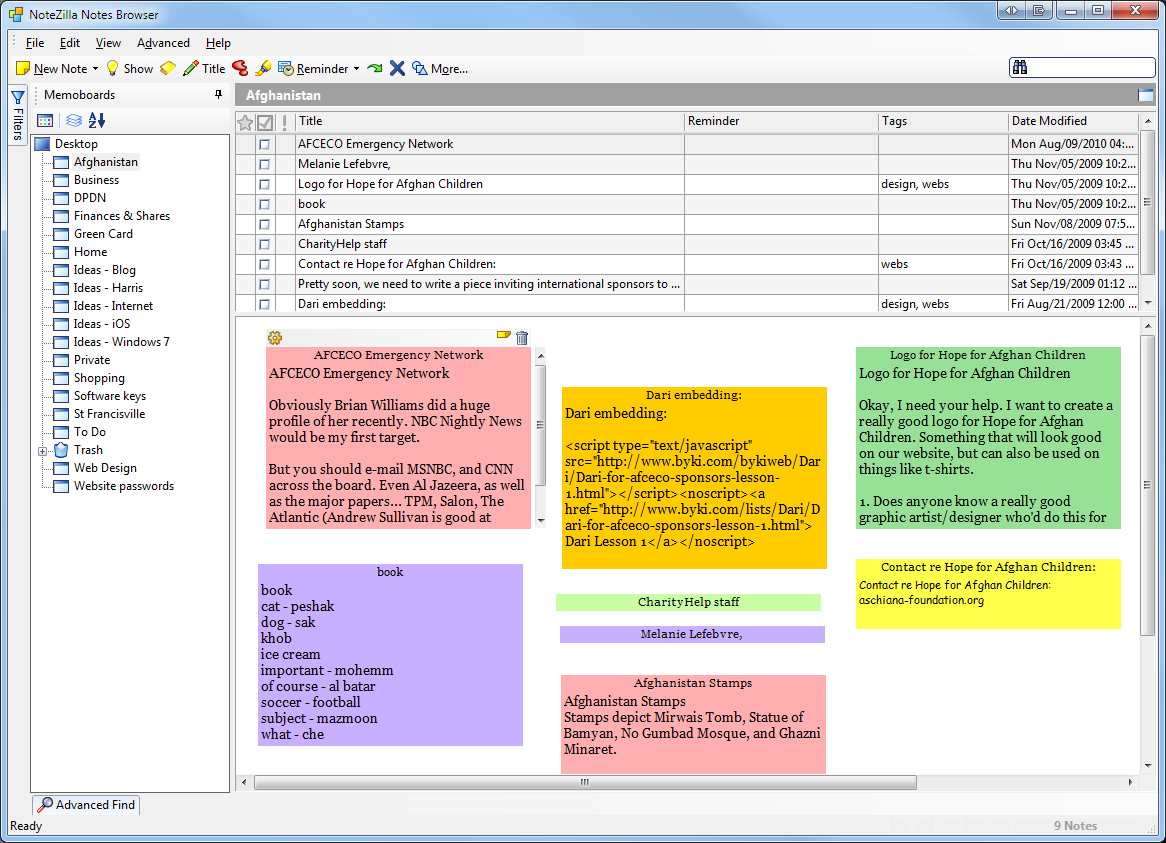
Task: Open the New Note dropdown arrow
Action: click(95, 69)
